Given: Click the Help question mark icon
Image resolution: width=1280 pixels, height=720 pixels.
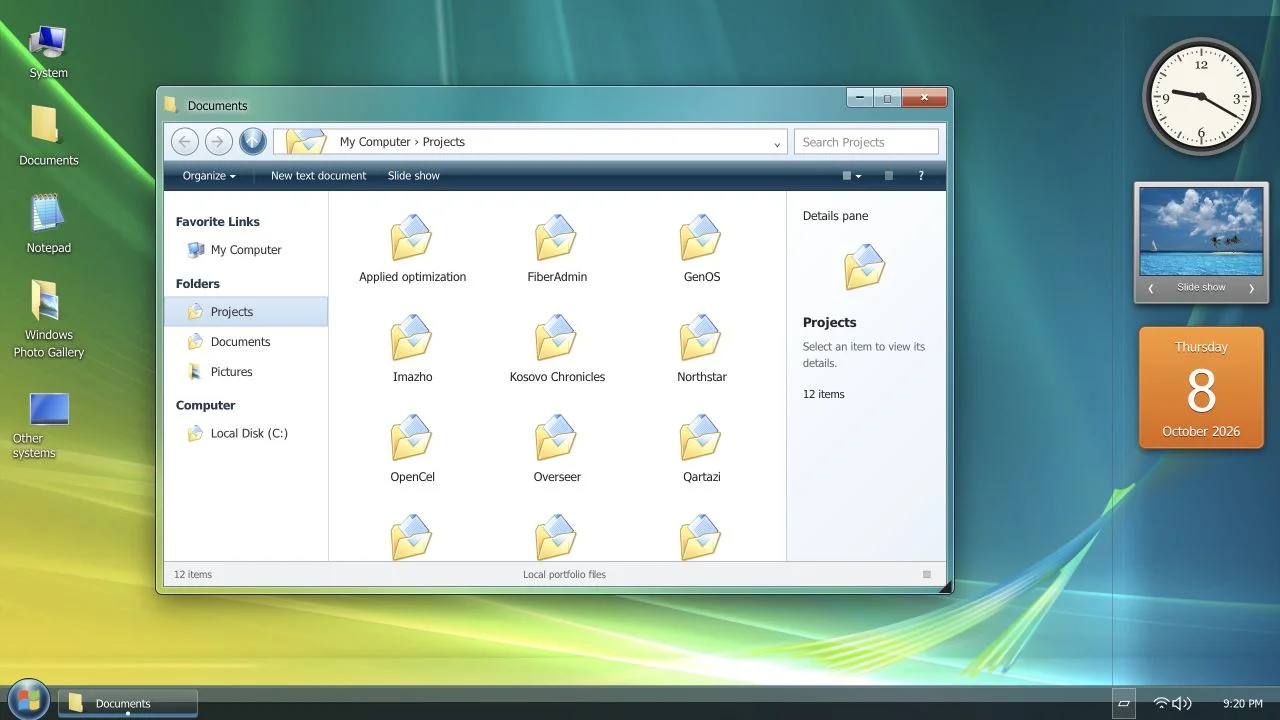Looking at the screenshot, I should pos(921,176).
